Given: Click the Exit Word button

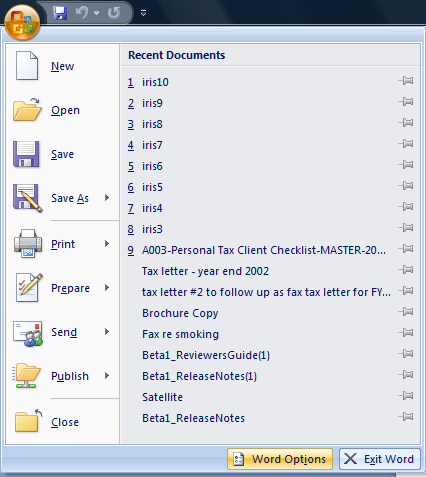Looking at the screenshot, I should [x=380, y=459].
